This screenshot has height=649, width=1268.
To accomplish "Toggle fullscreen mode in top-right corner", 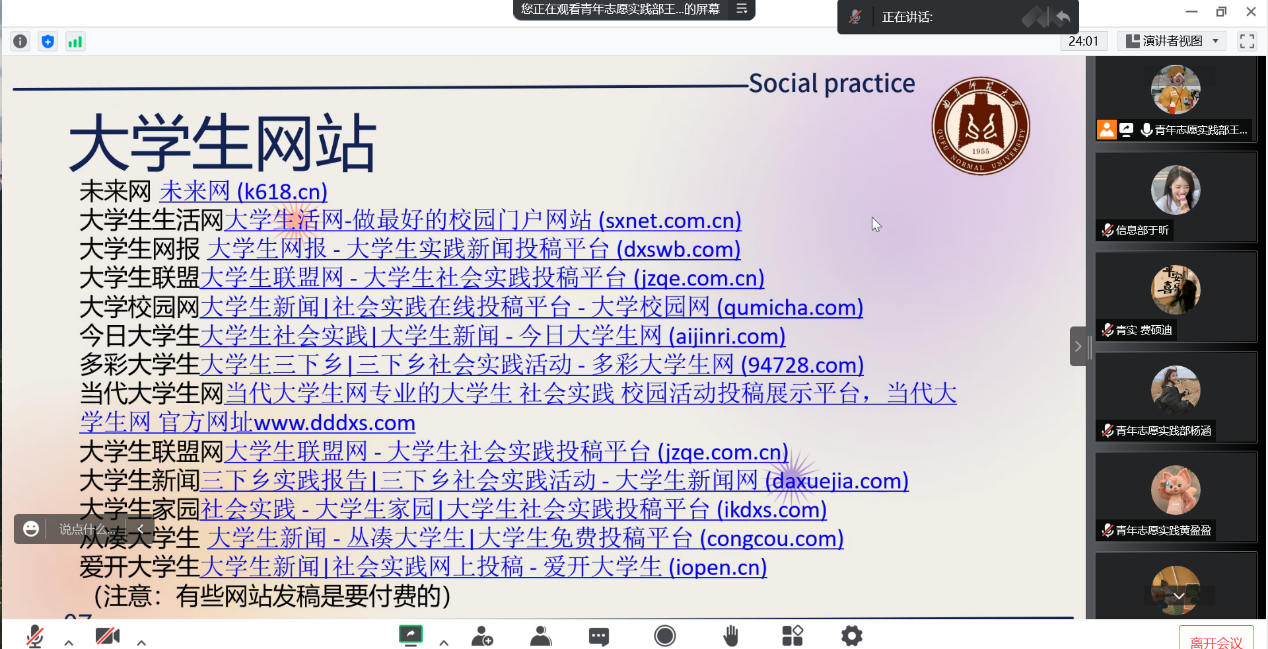I will tap(1247, 41).
